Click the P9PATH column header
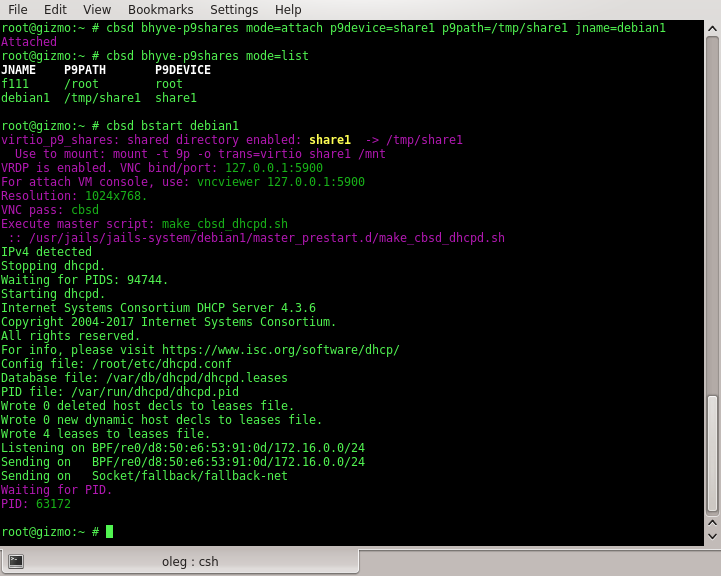The image size is (721, 576). pos(85,70)
